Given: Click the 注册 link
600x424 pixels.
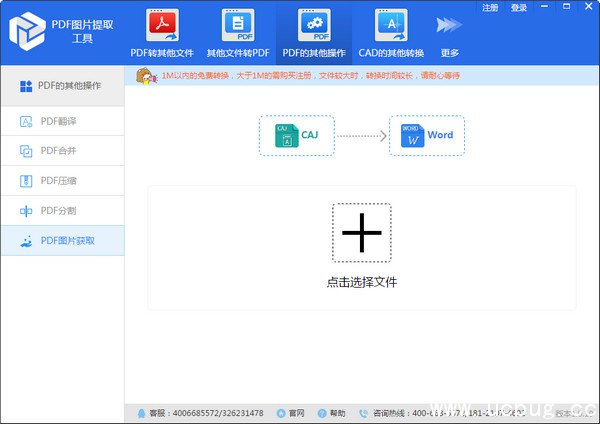Looking at the screenshot, I should click(x=490, y=8).
